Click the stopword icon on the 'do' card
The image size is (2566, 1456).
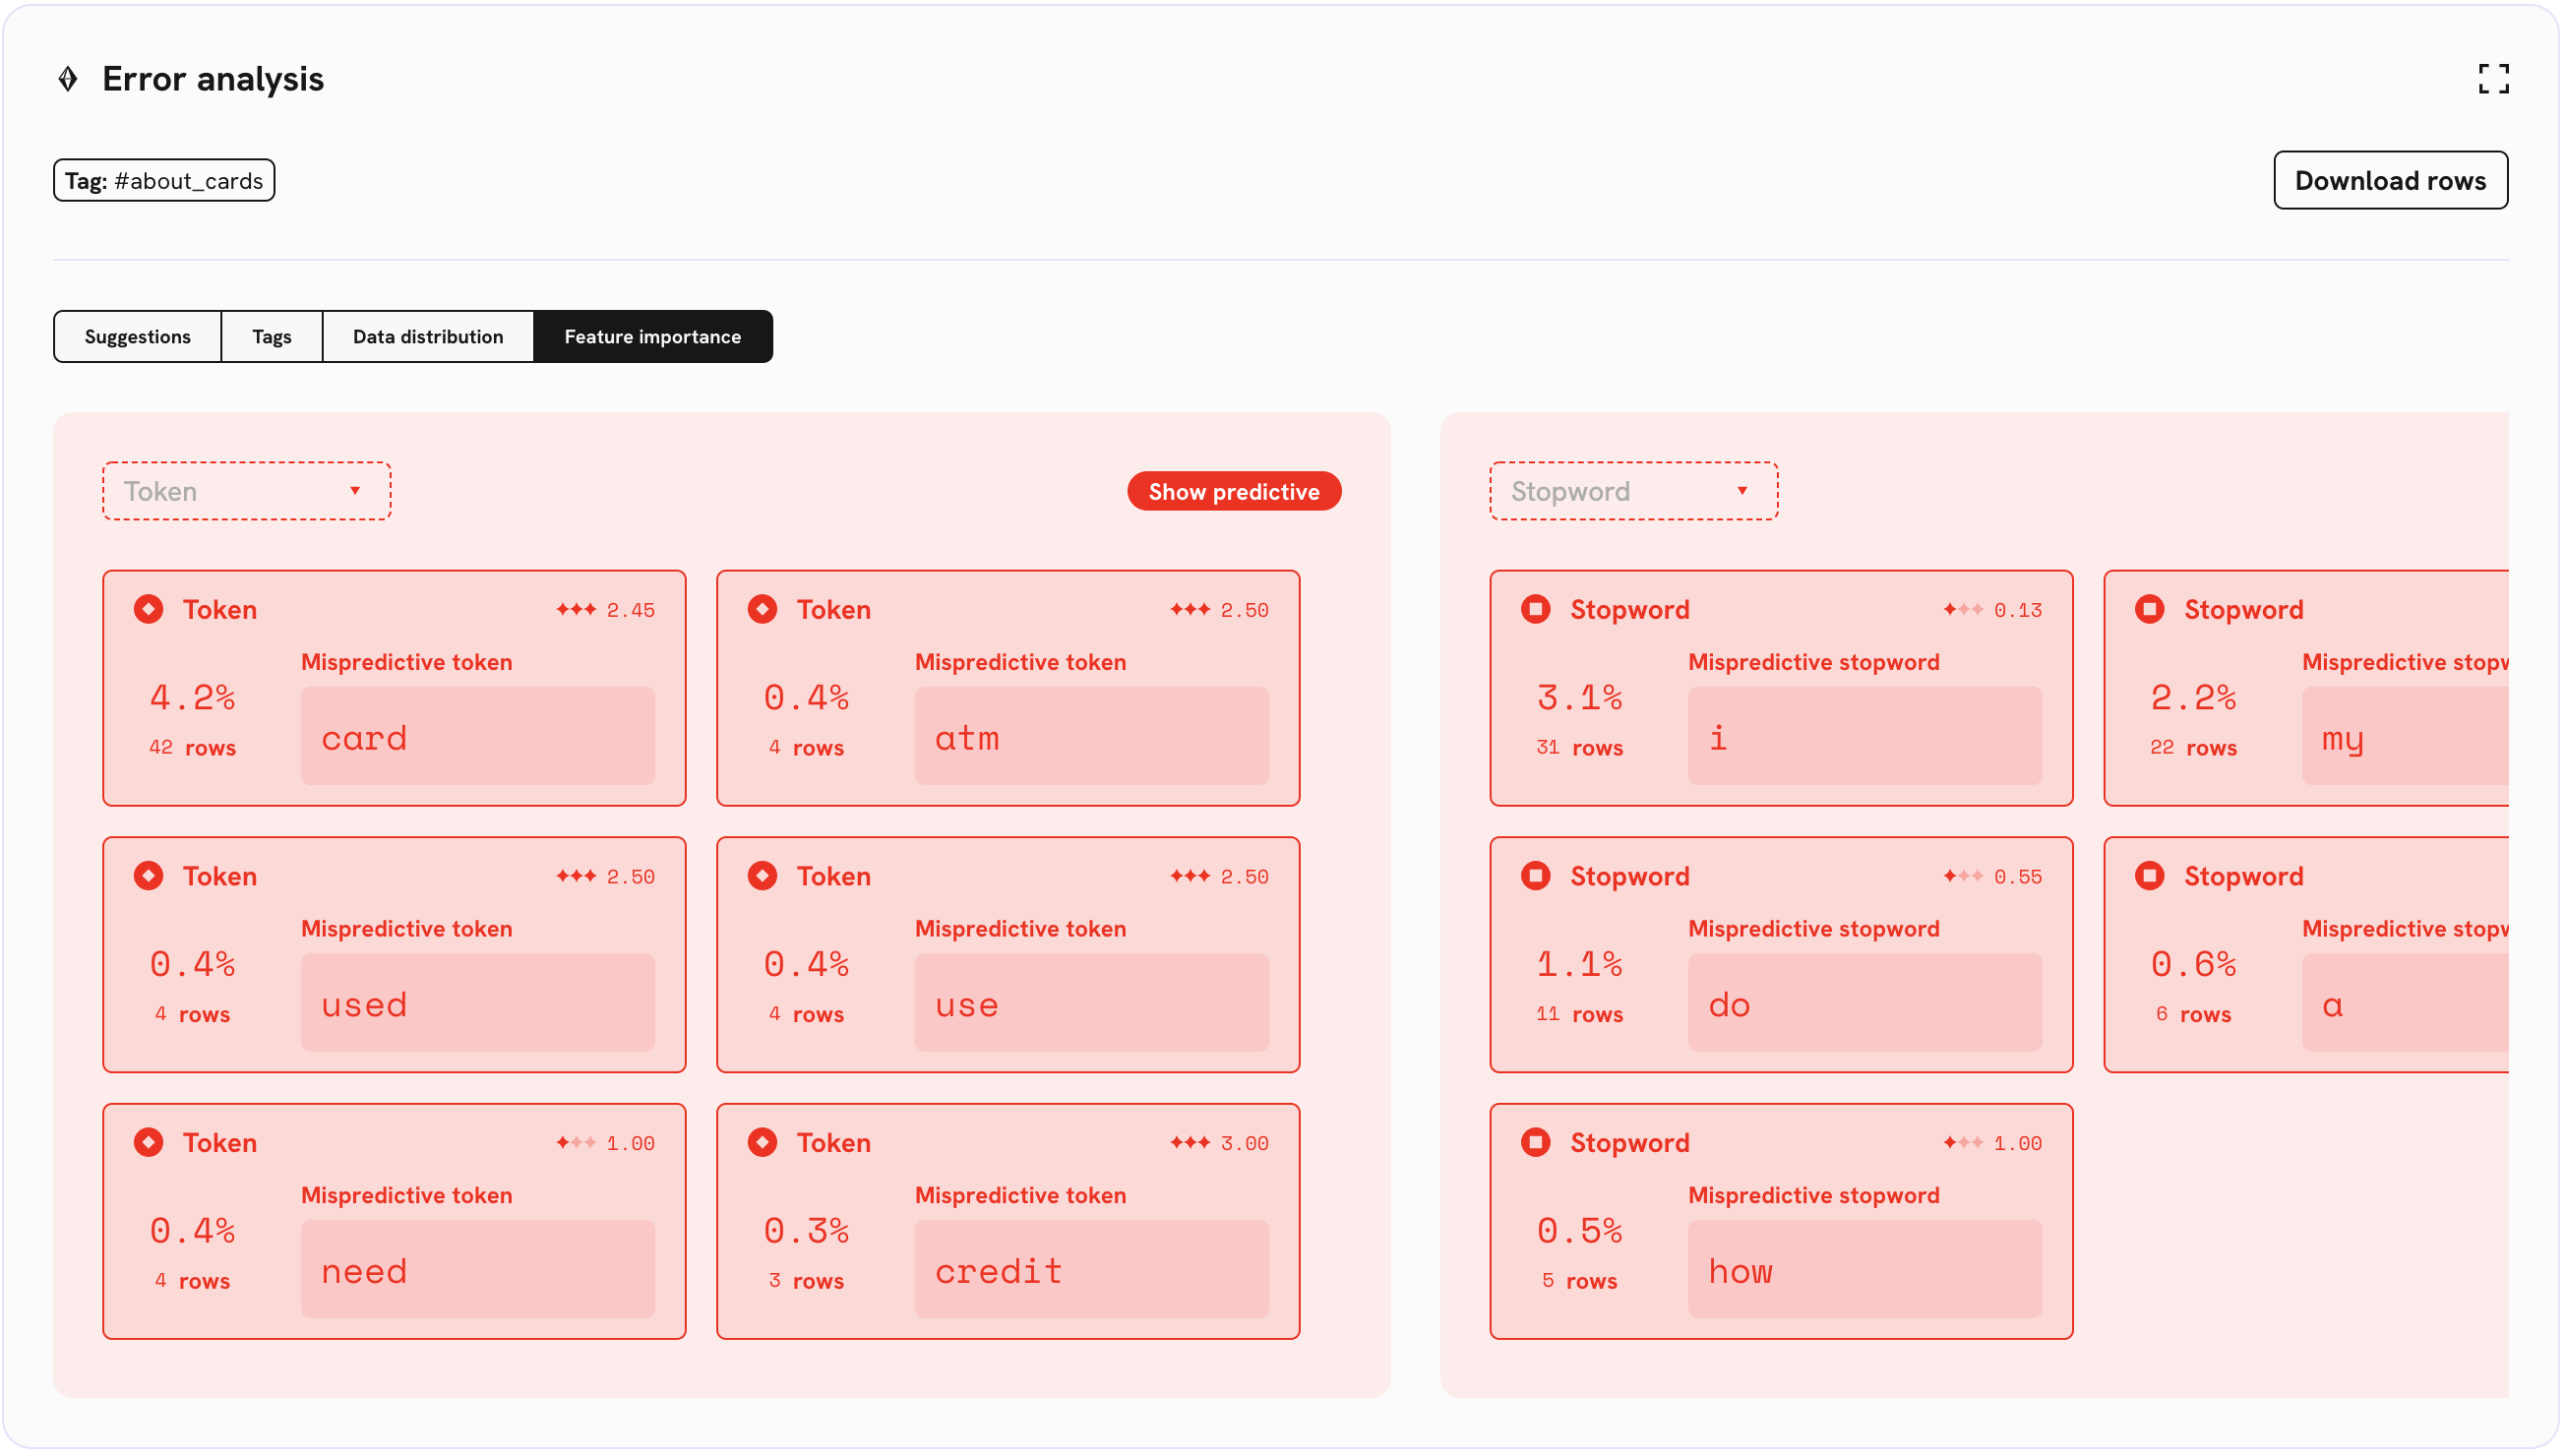pos(1538,877)
